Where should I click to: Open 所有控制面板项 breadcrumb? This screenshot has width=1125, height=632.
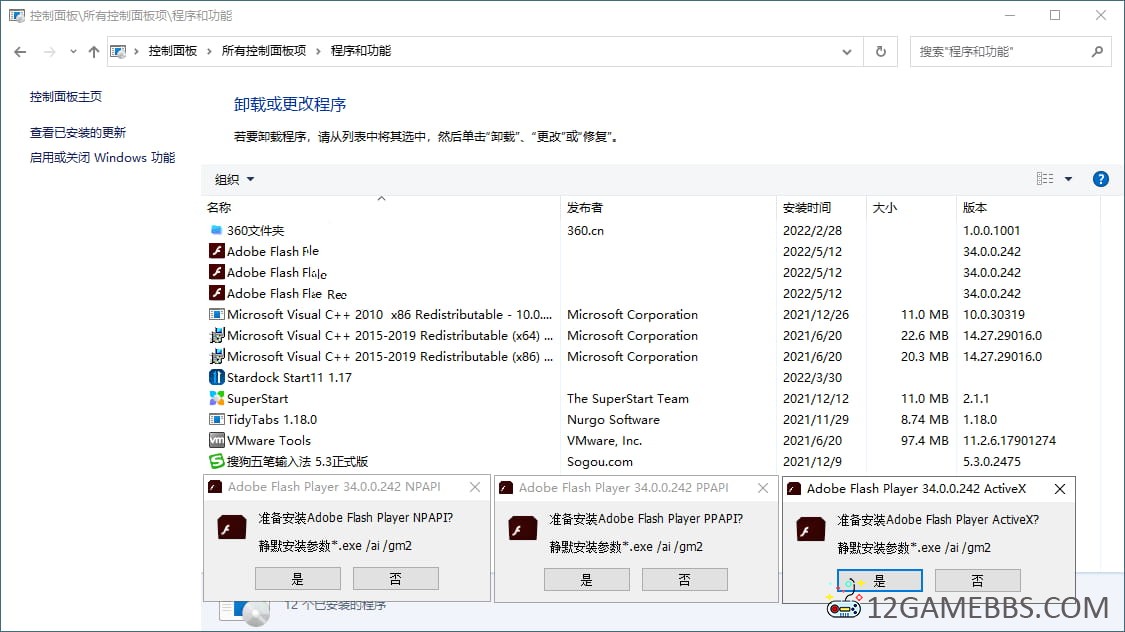coord(263,51)
